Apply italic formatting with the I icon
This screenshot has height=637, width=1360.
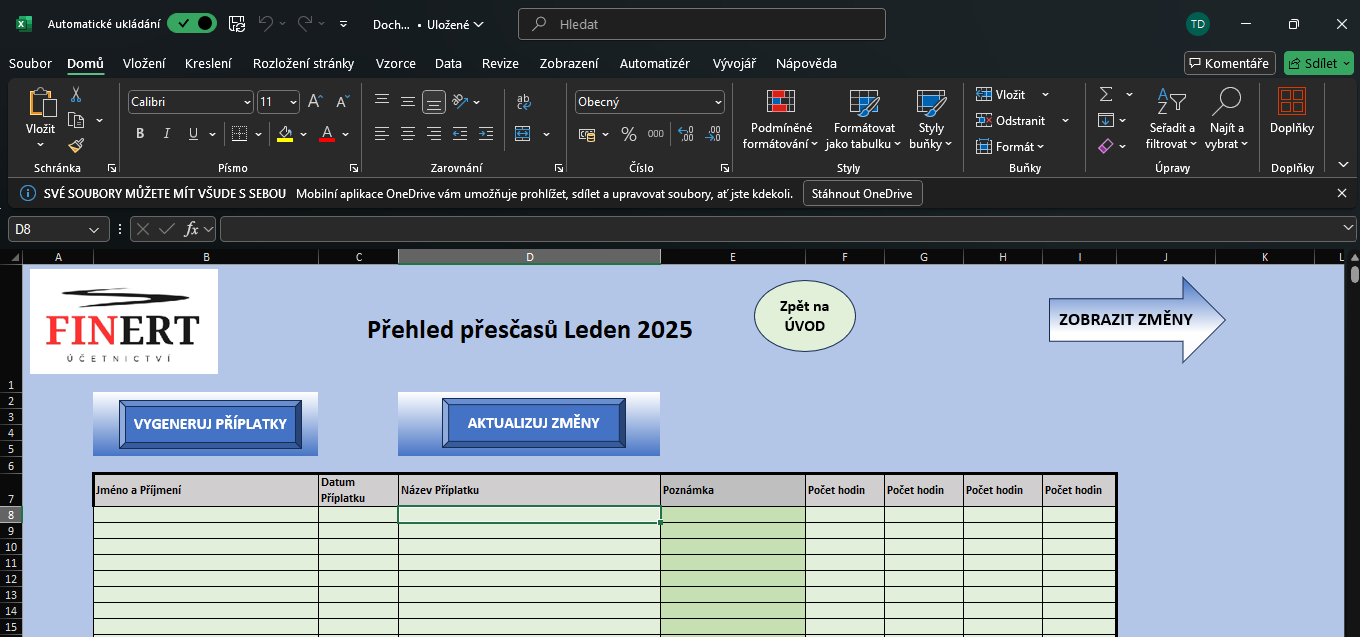[166, 134]
